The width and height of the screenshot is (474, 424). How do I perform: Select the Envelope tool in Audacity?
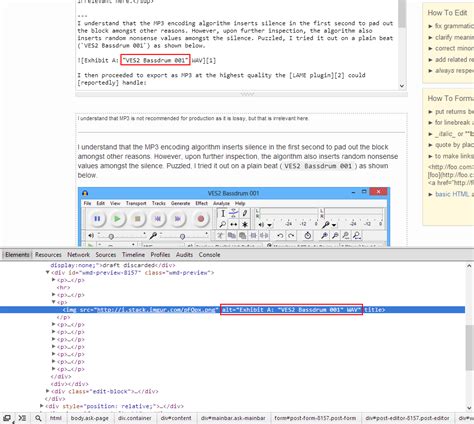[x=234, y=213]
